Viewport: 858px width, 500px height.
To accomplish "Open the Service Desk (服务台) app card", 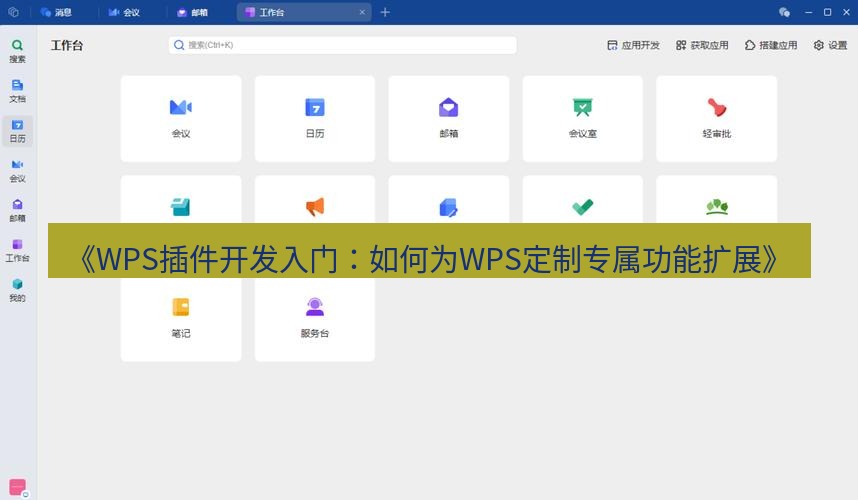I will 315,319.
